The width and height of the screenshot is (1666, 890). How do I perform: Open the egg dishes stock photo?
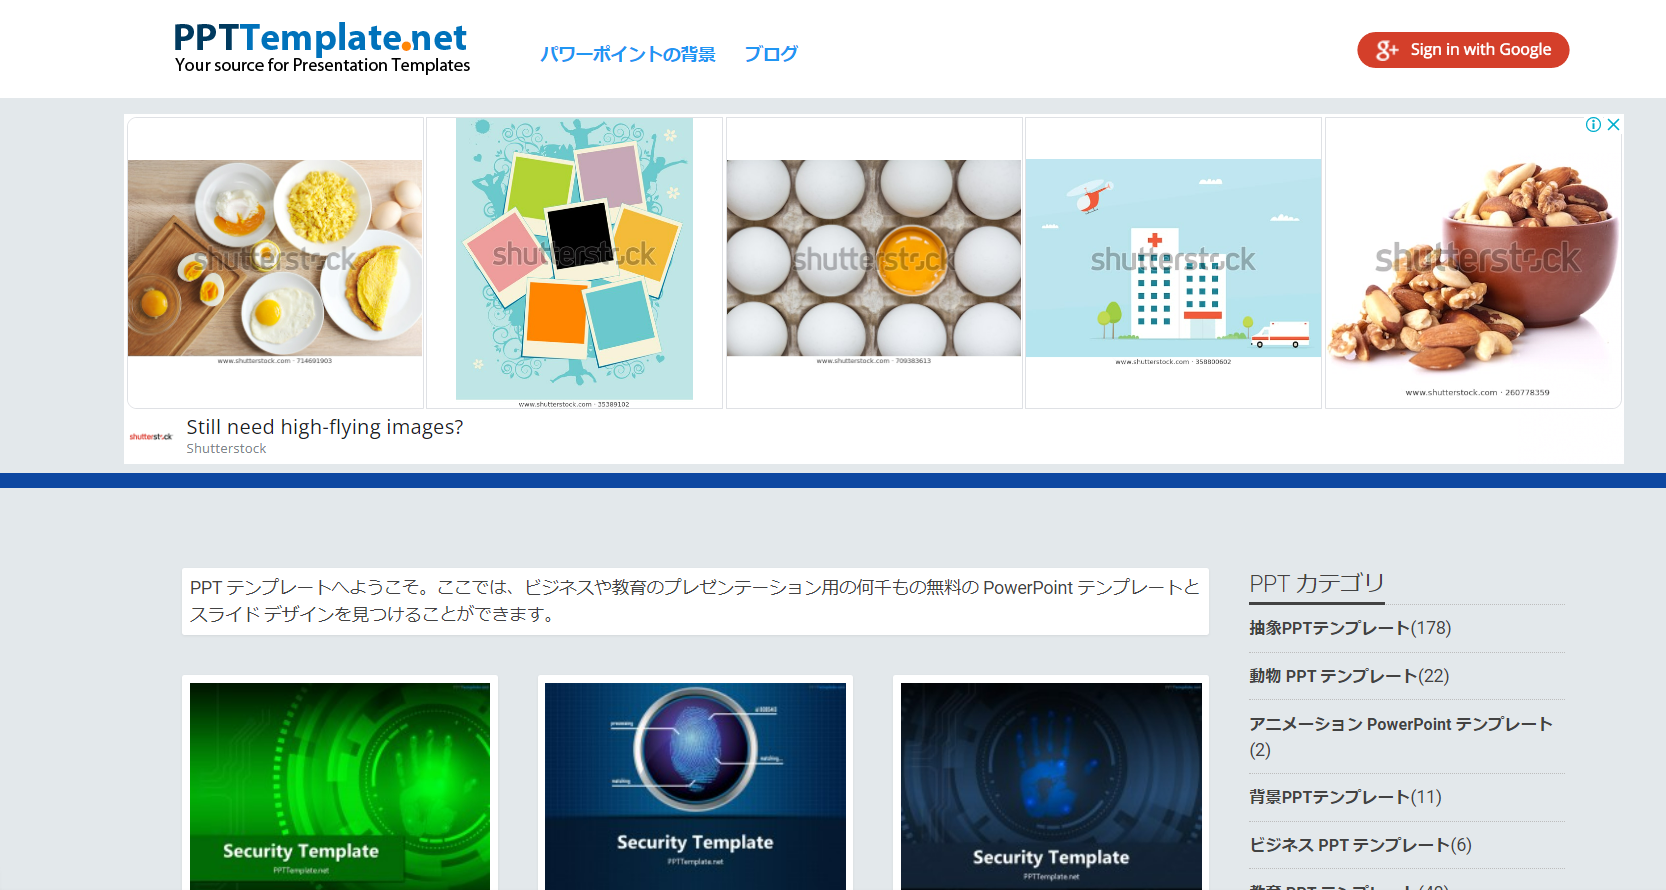[x=275, y=260]
